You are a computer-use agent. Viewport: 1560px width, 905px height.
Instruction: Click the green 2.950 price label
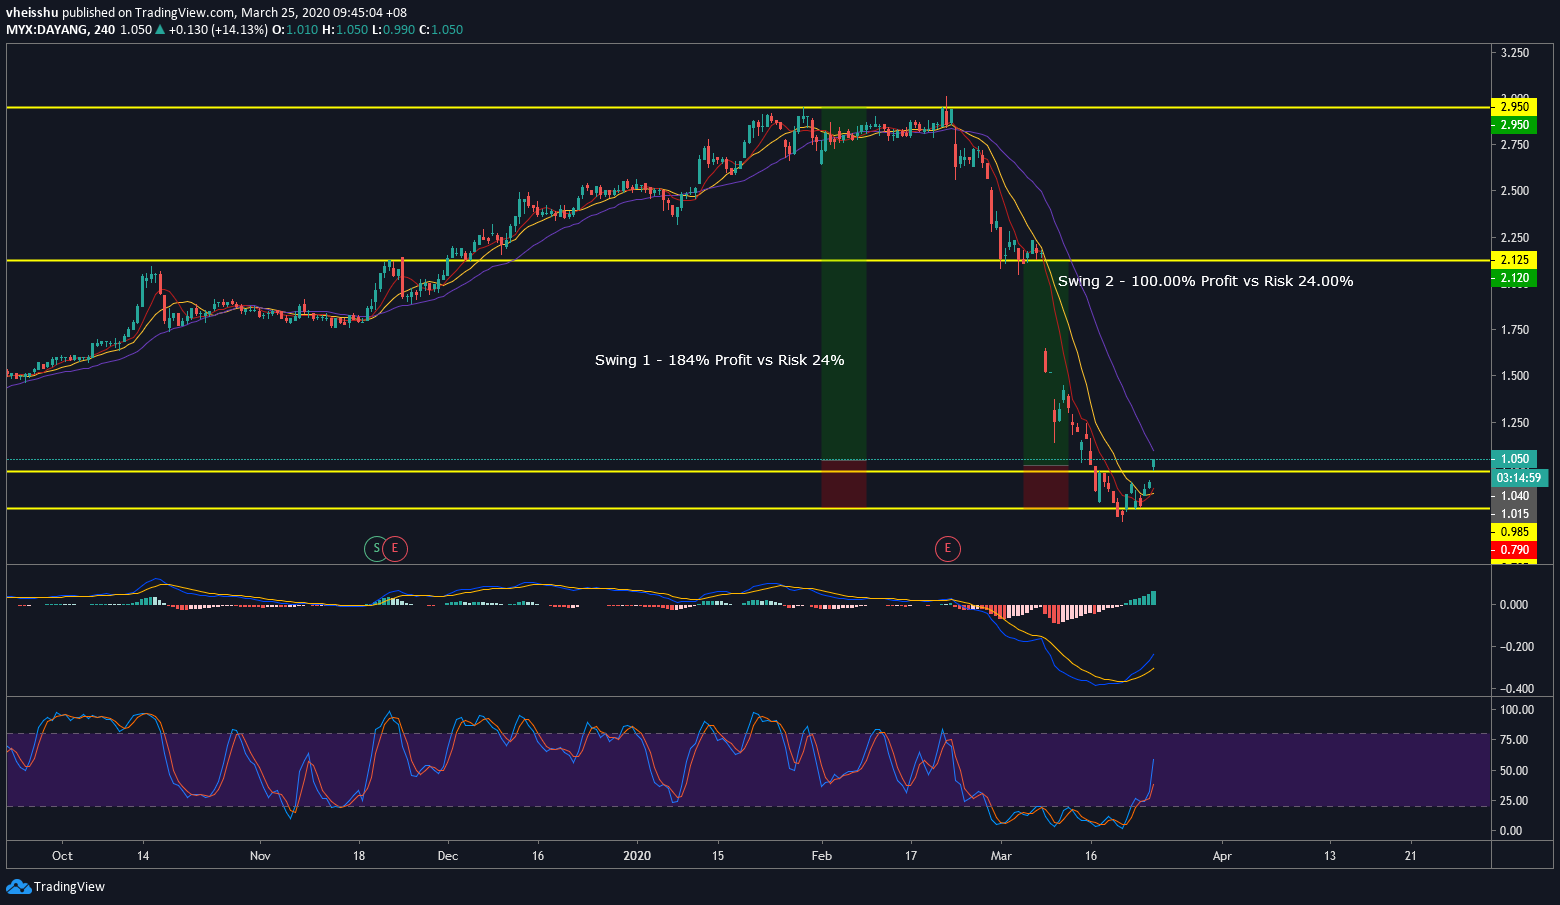tap(1515, 125)
